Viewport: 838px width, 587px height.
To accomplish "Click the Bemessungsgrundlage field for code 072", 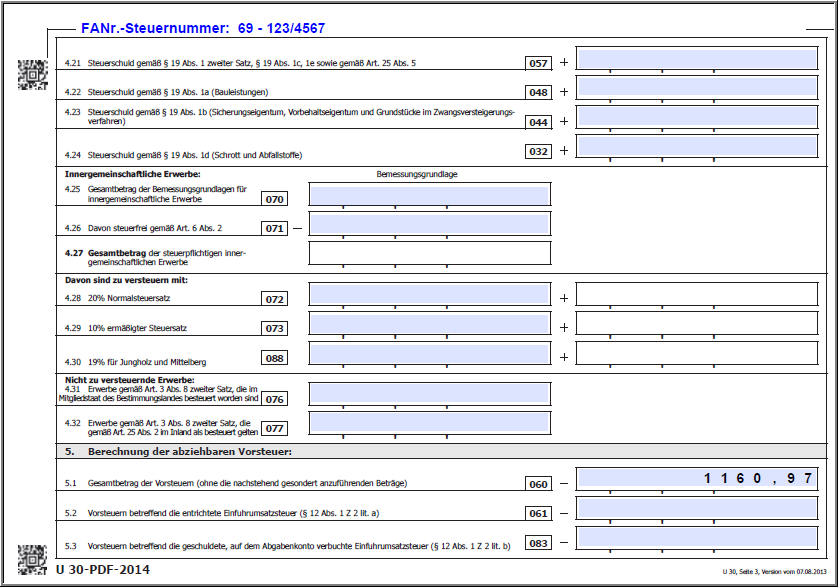I will coord(430,295).
